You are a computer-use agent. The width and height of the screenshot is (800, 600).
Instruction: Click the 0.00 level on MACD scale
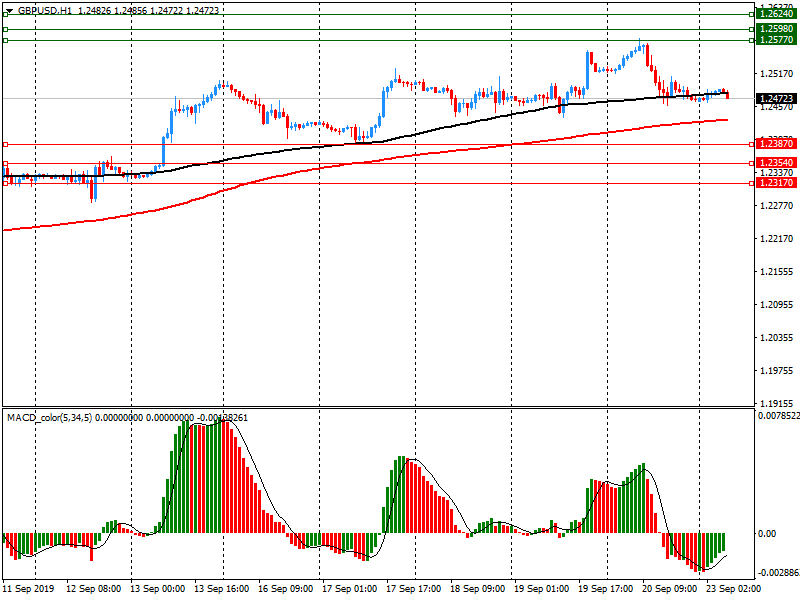click(767, 534)
